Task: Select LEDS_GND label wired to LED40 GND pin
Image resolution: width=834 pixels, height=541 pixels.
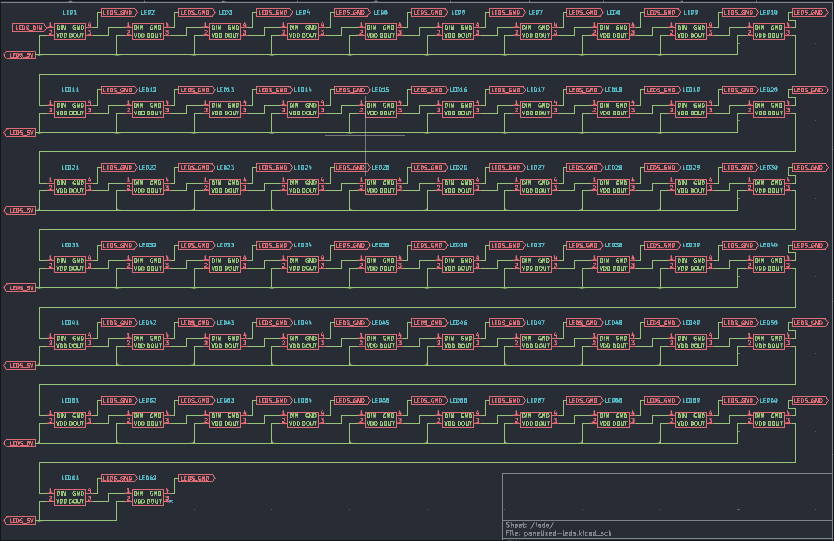Action: click(x=810, y=245)
